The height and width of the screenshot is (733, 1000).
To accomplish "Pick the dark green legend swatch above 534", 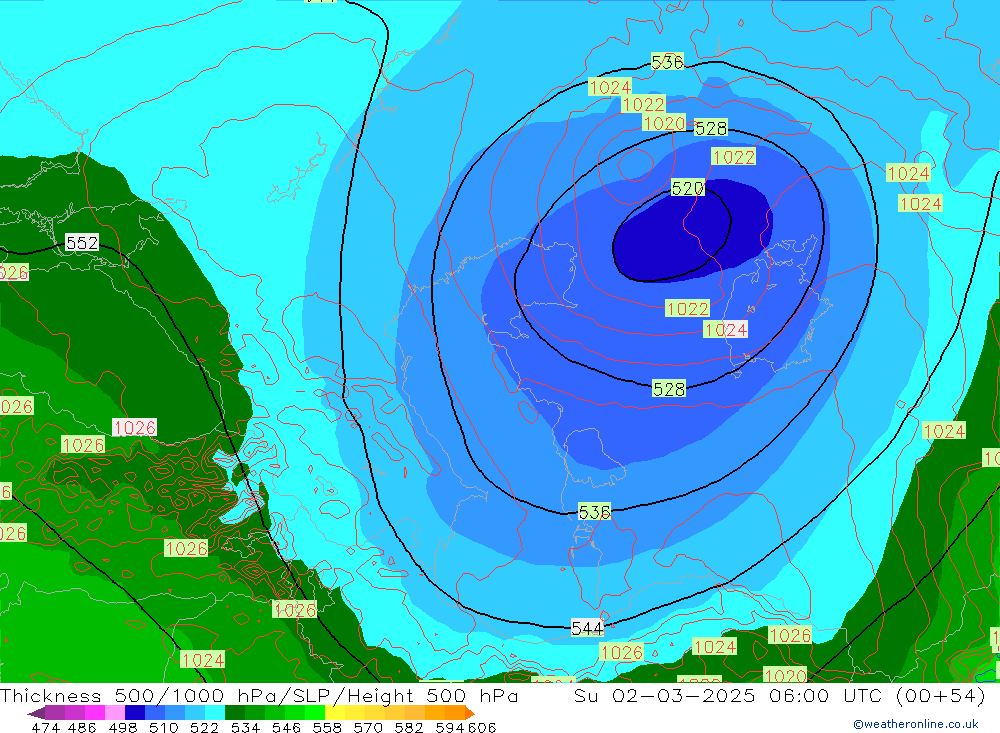I will pyautogui.click(x=235, y=713).
